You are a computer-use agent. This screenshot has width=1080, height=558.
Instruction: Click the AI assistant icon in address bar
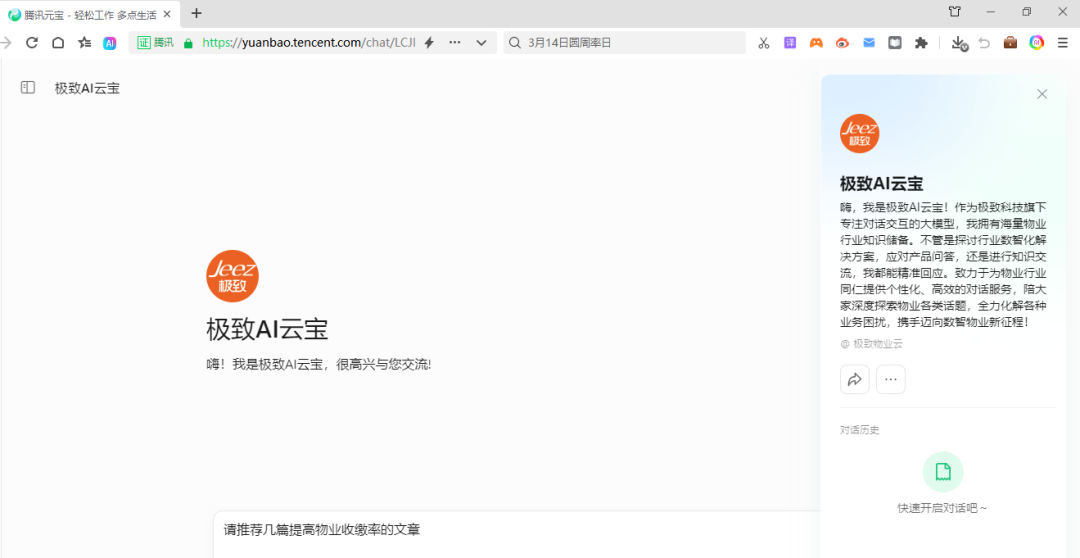tap(110, 43)
